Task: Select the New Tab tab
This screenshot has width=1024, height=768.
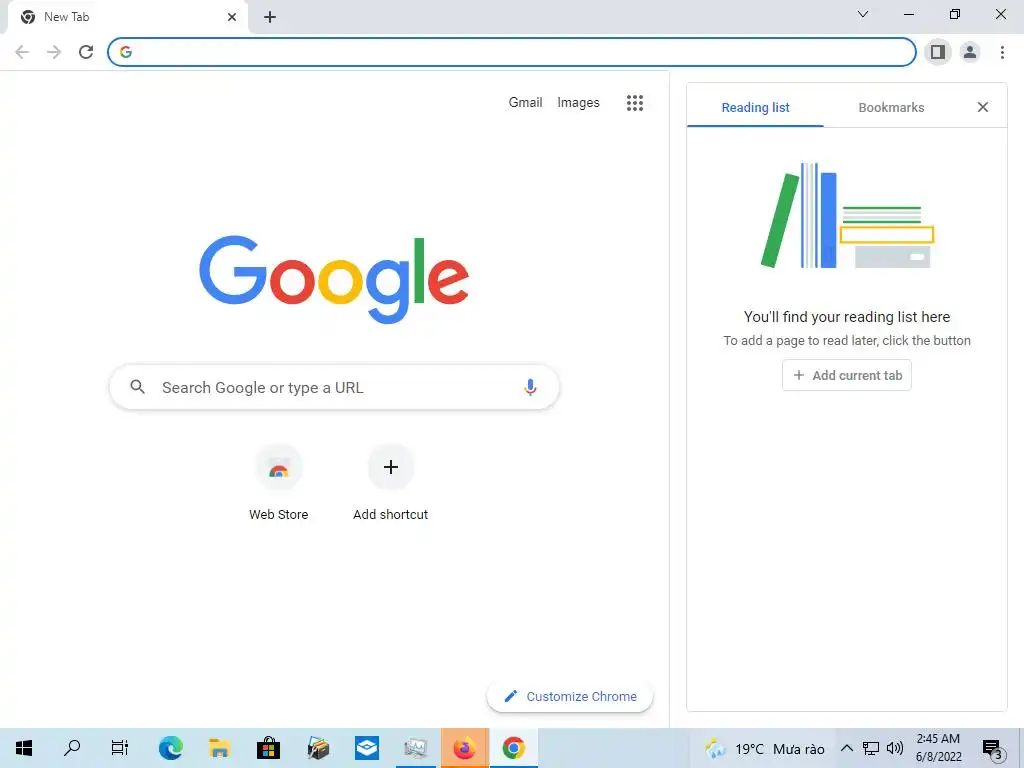Action: (128, 18)
